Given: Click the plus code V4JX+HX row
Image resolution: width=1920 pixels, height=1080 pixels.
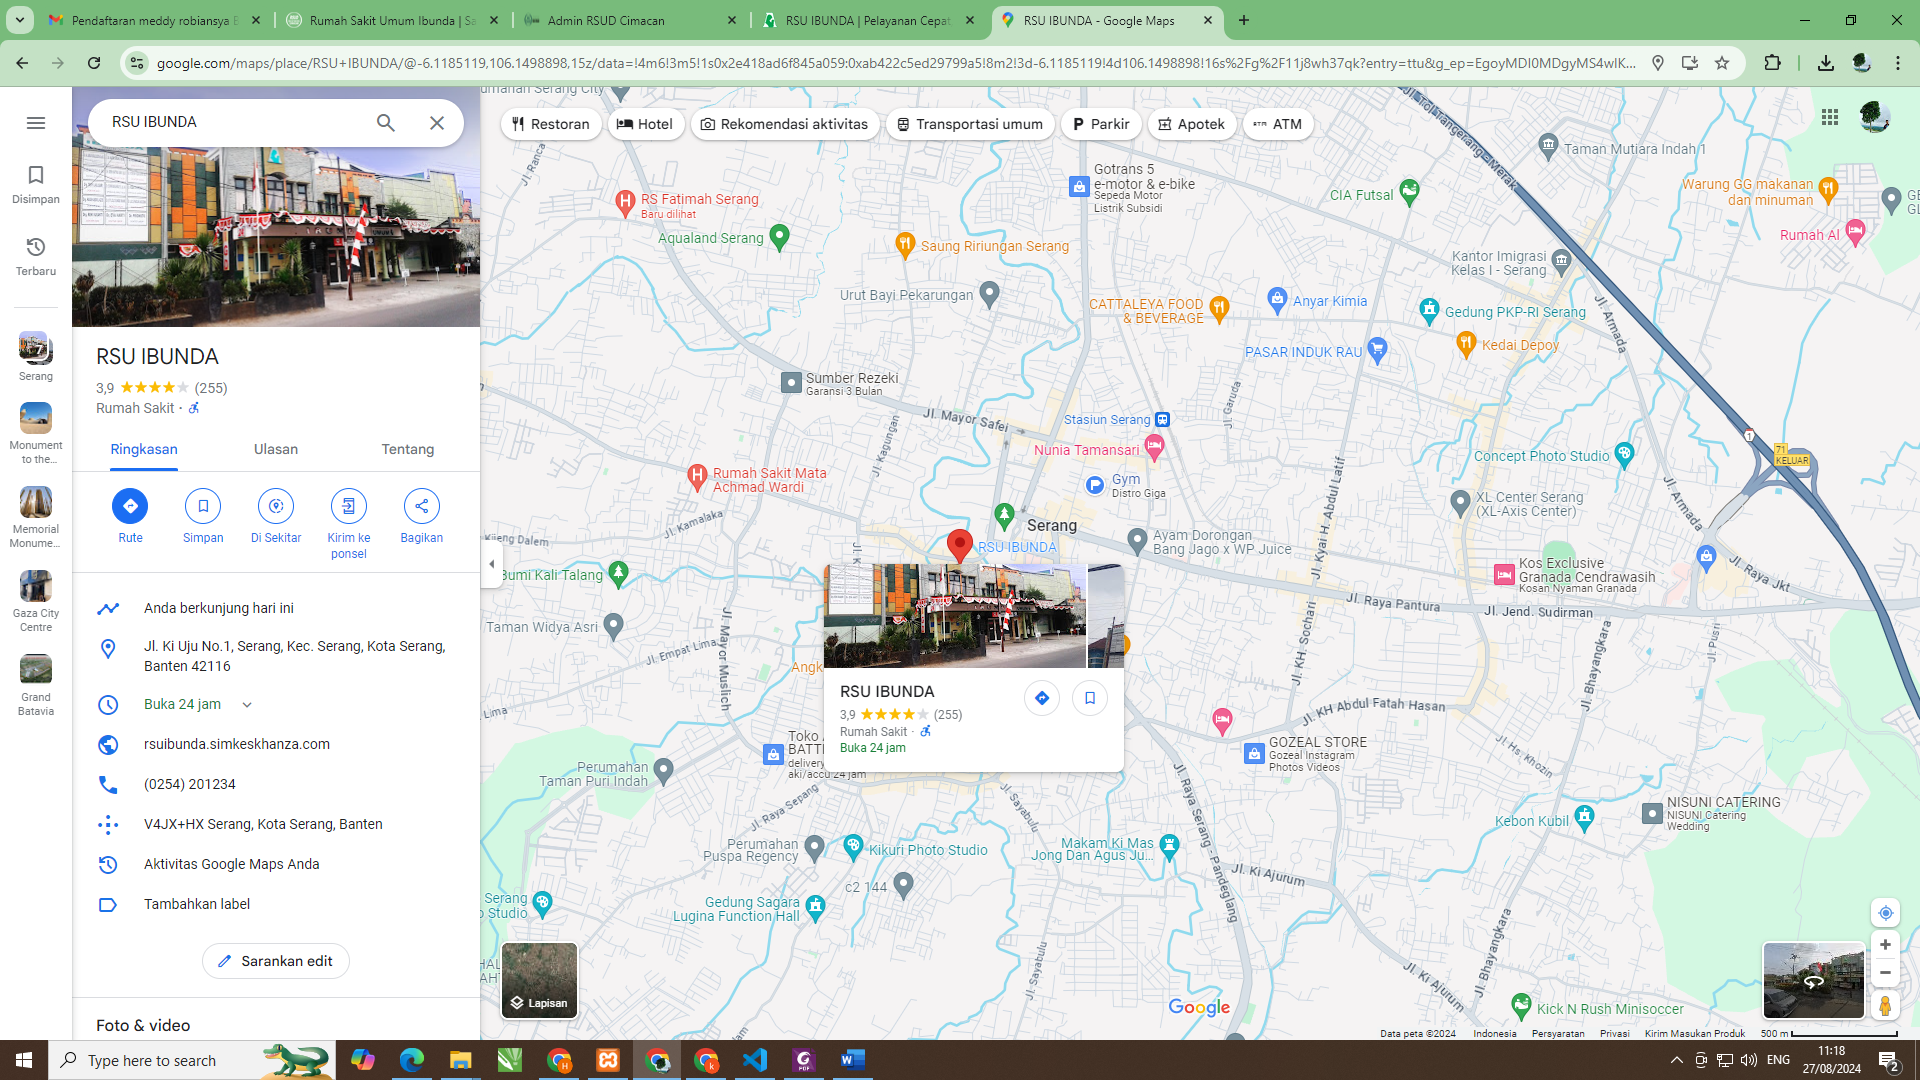Looking at the screenshot, I should [x=276, y=824].
